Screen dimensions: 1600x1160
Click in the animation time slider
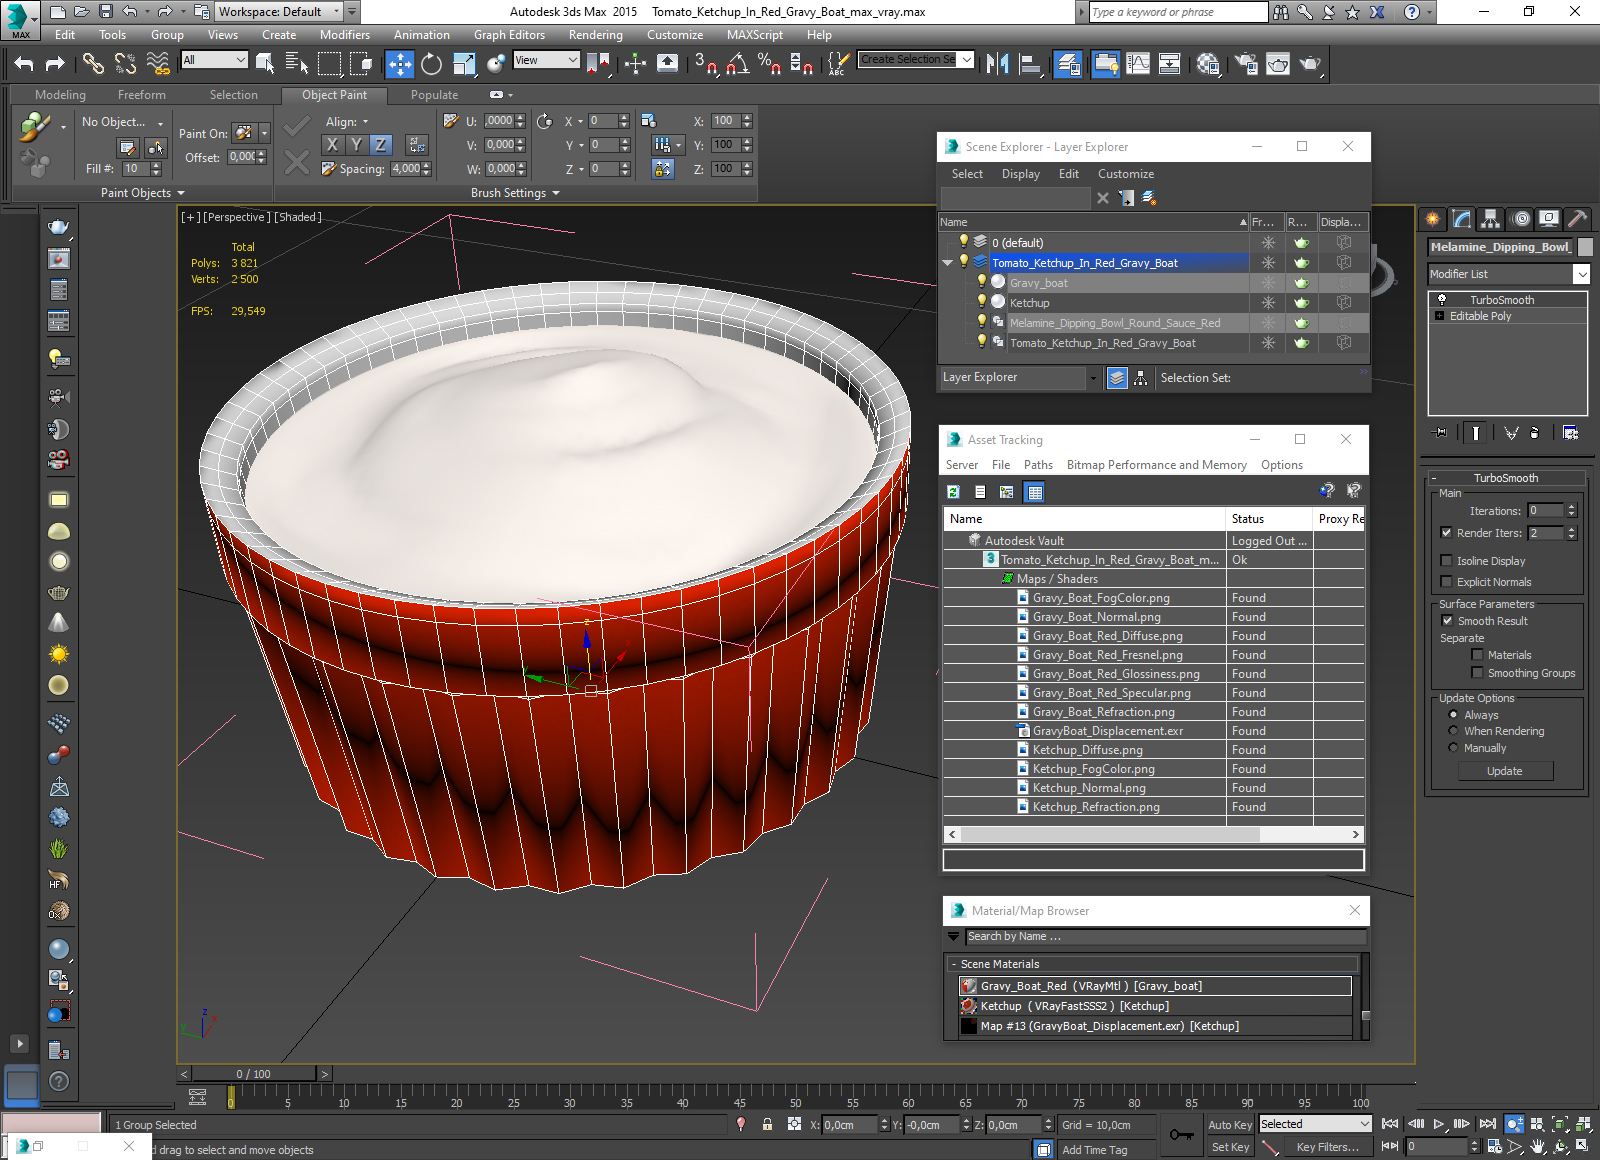point(254,1074)
